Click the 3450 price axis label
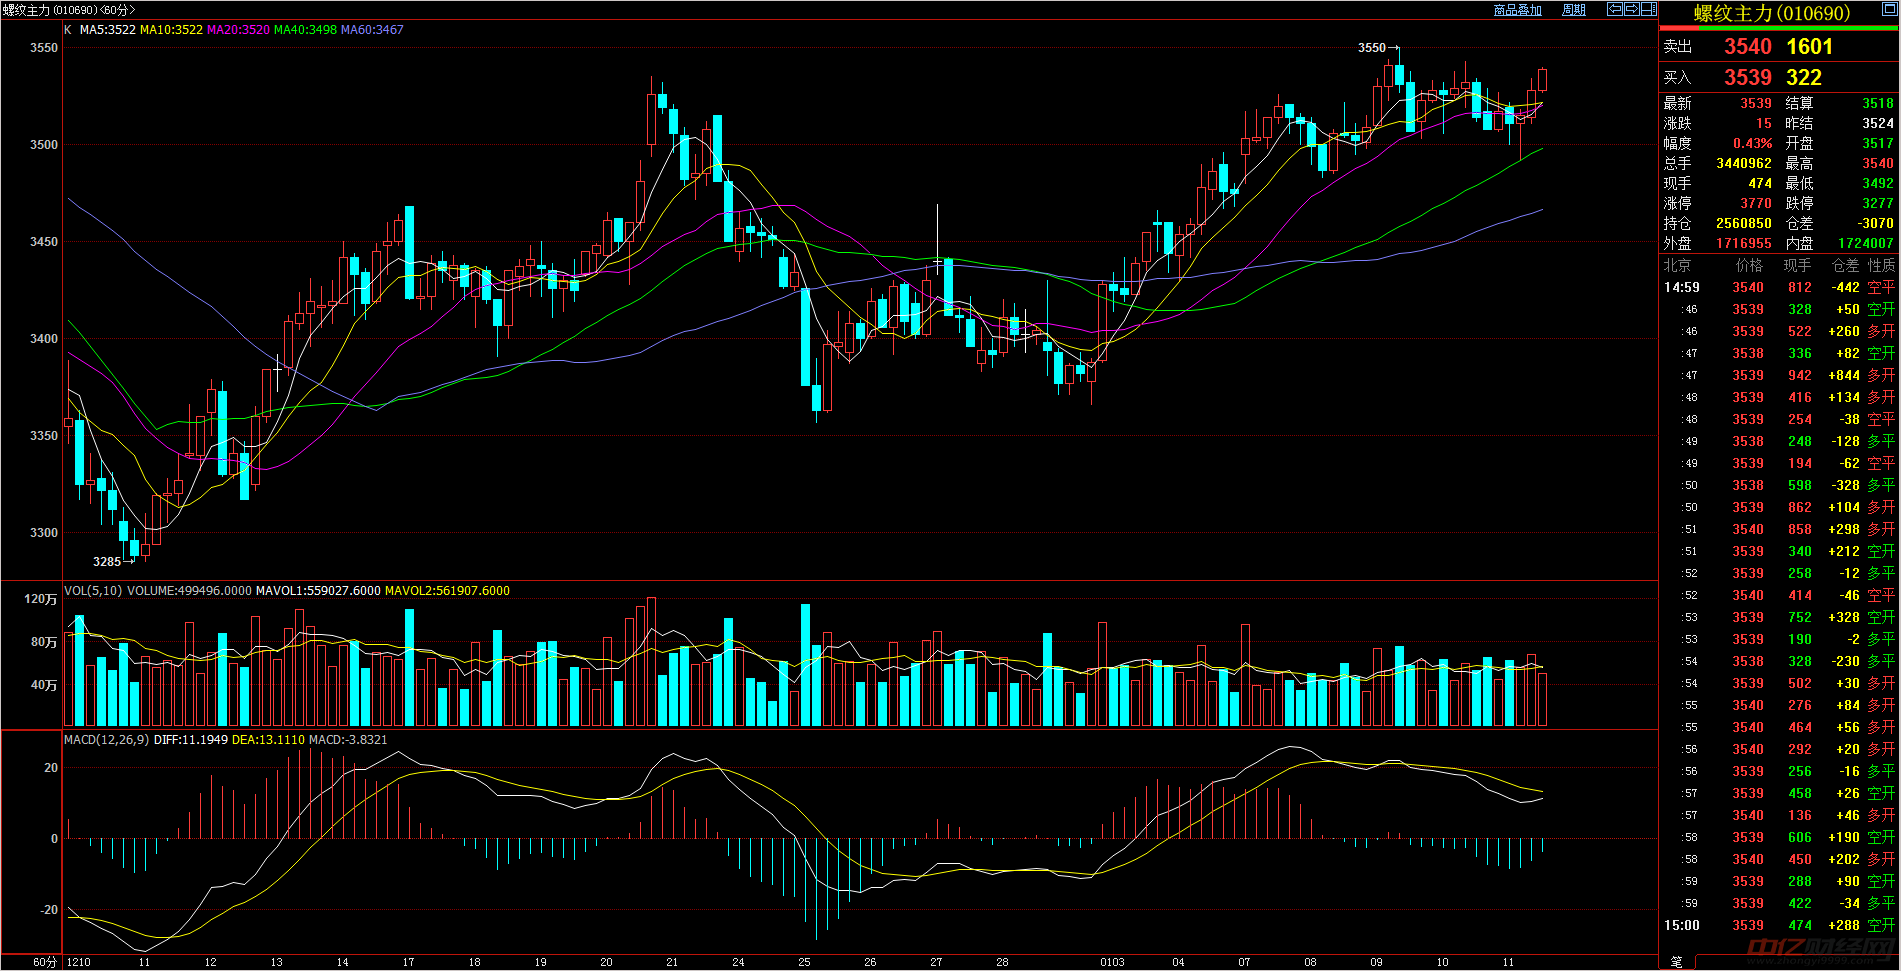 [44, 242]
